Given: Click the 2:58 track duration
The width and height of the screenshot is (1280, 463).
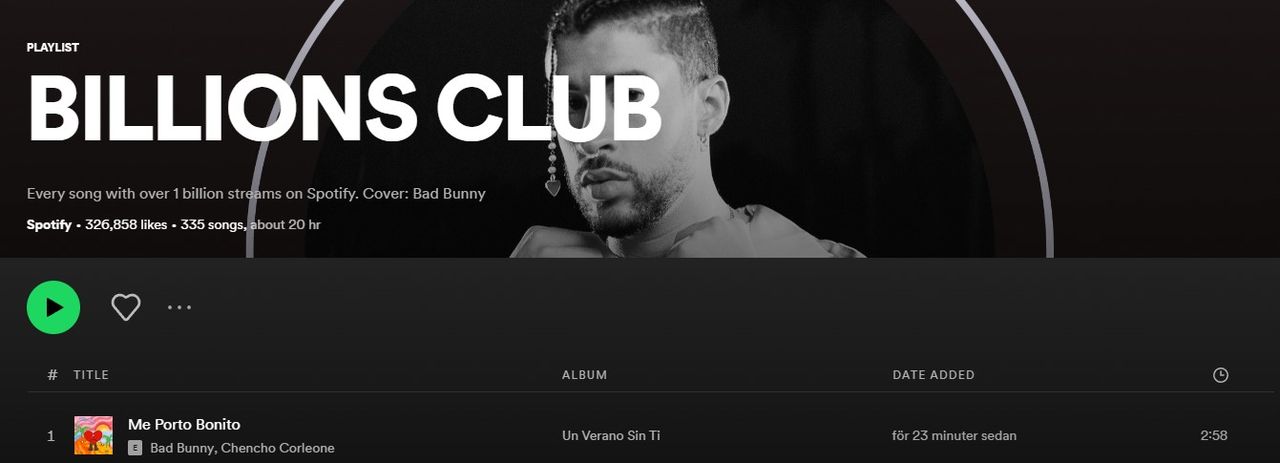Looking at the screenshot, I should [1213, 435].
